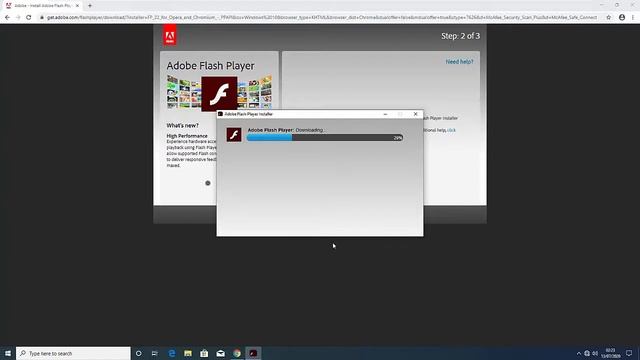Open File Explorer from the taskbar

tap(188, 353)
